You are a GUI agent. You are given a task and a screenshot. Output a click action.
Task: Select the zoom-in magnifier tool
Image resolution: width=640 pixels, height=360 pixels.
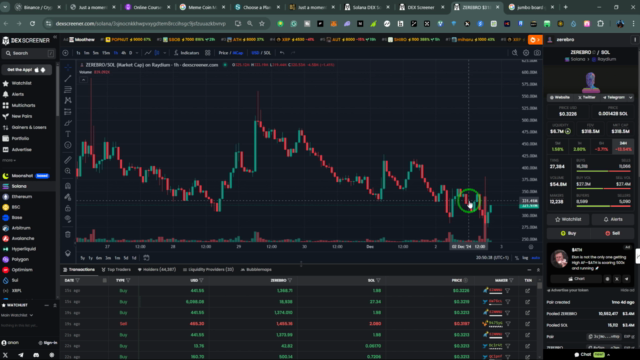68,171
